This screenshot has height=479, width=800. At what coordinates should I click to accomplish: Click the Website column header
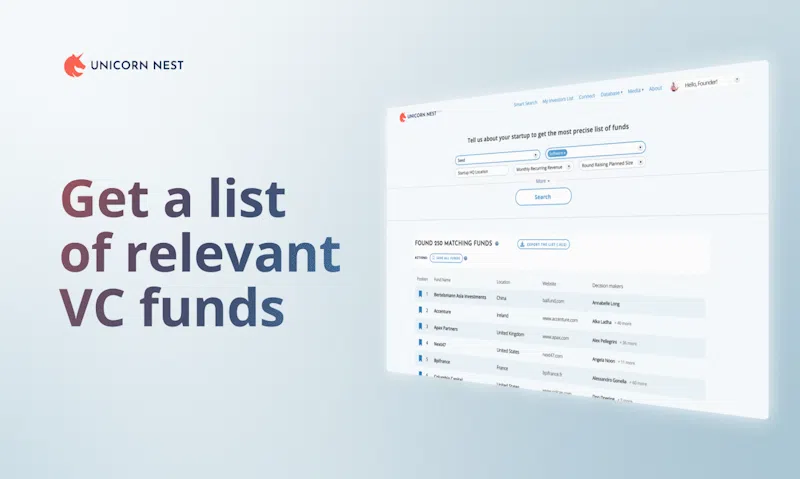point(549,284)
